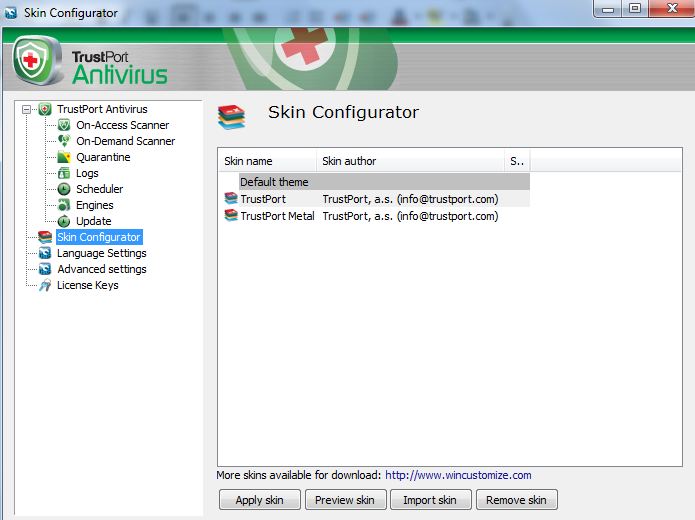Sort by the Skin name column header
695x520 pixels.
click(x=267, y=161)
